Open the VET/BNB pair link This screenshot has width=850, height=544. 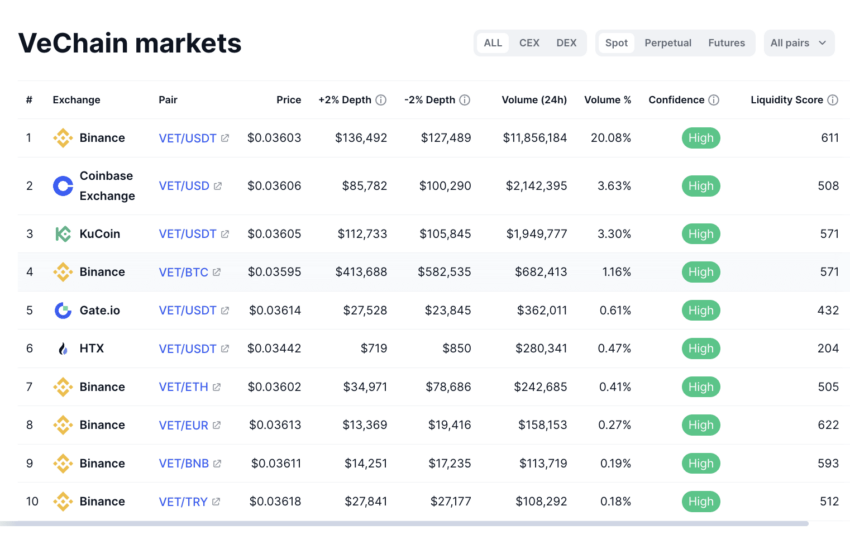tap(184, 463)
